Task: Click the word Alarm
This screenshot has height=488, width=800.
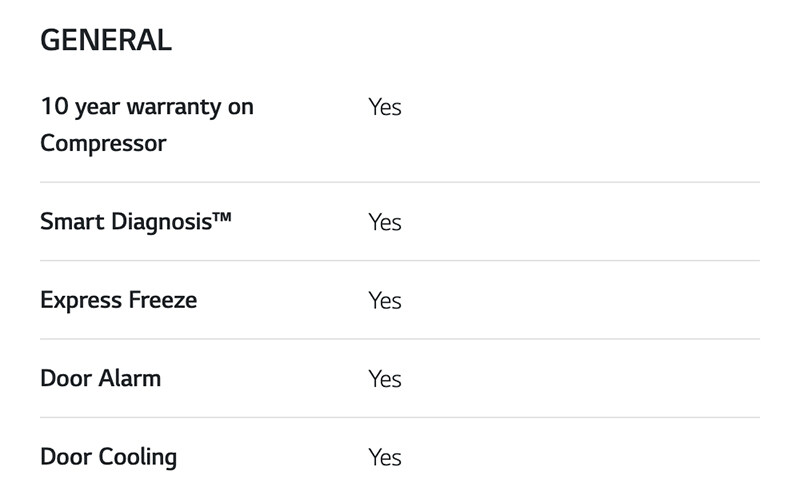Action: coord(129,378)
